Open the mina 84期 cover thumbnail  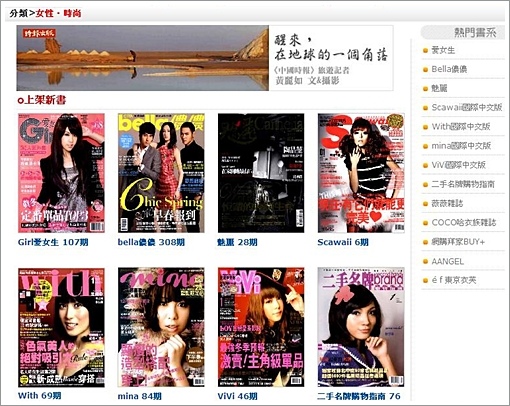pos(161,327)
